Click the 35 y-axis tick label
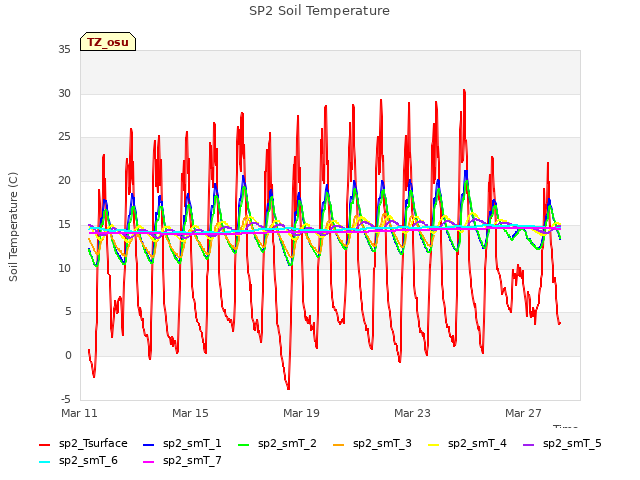This screenshot has height=480, width=640. pyautogui.click(x=64, y=49)
